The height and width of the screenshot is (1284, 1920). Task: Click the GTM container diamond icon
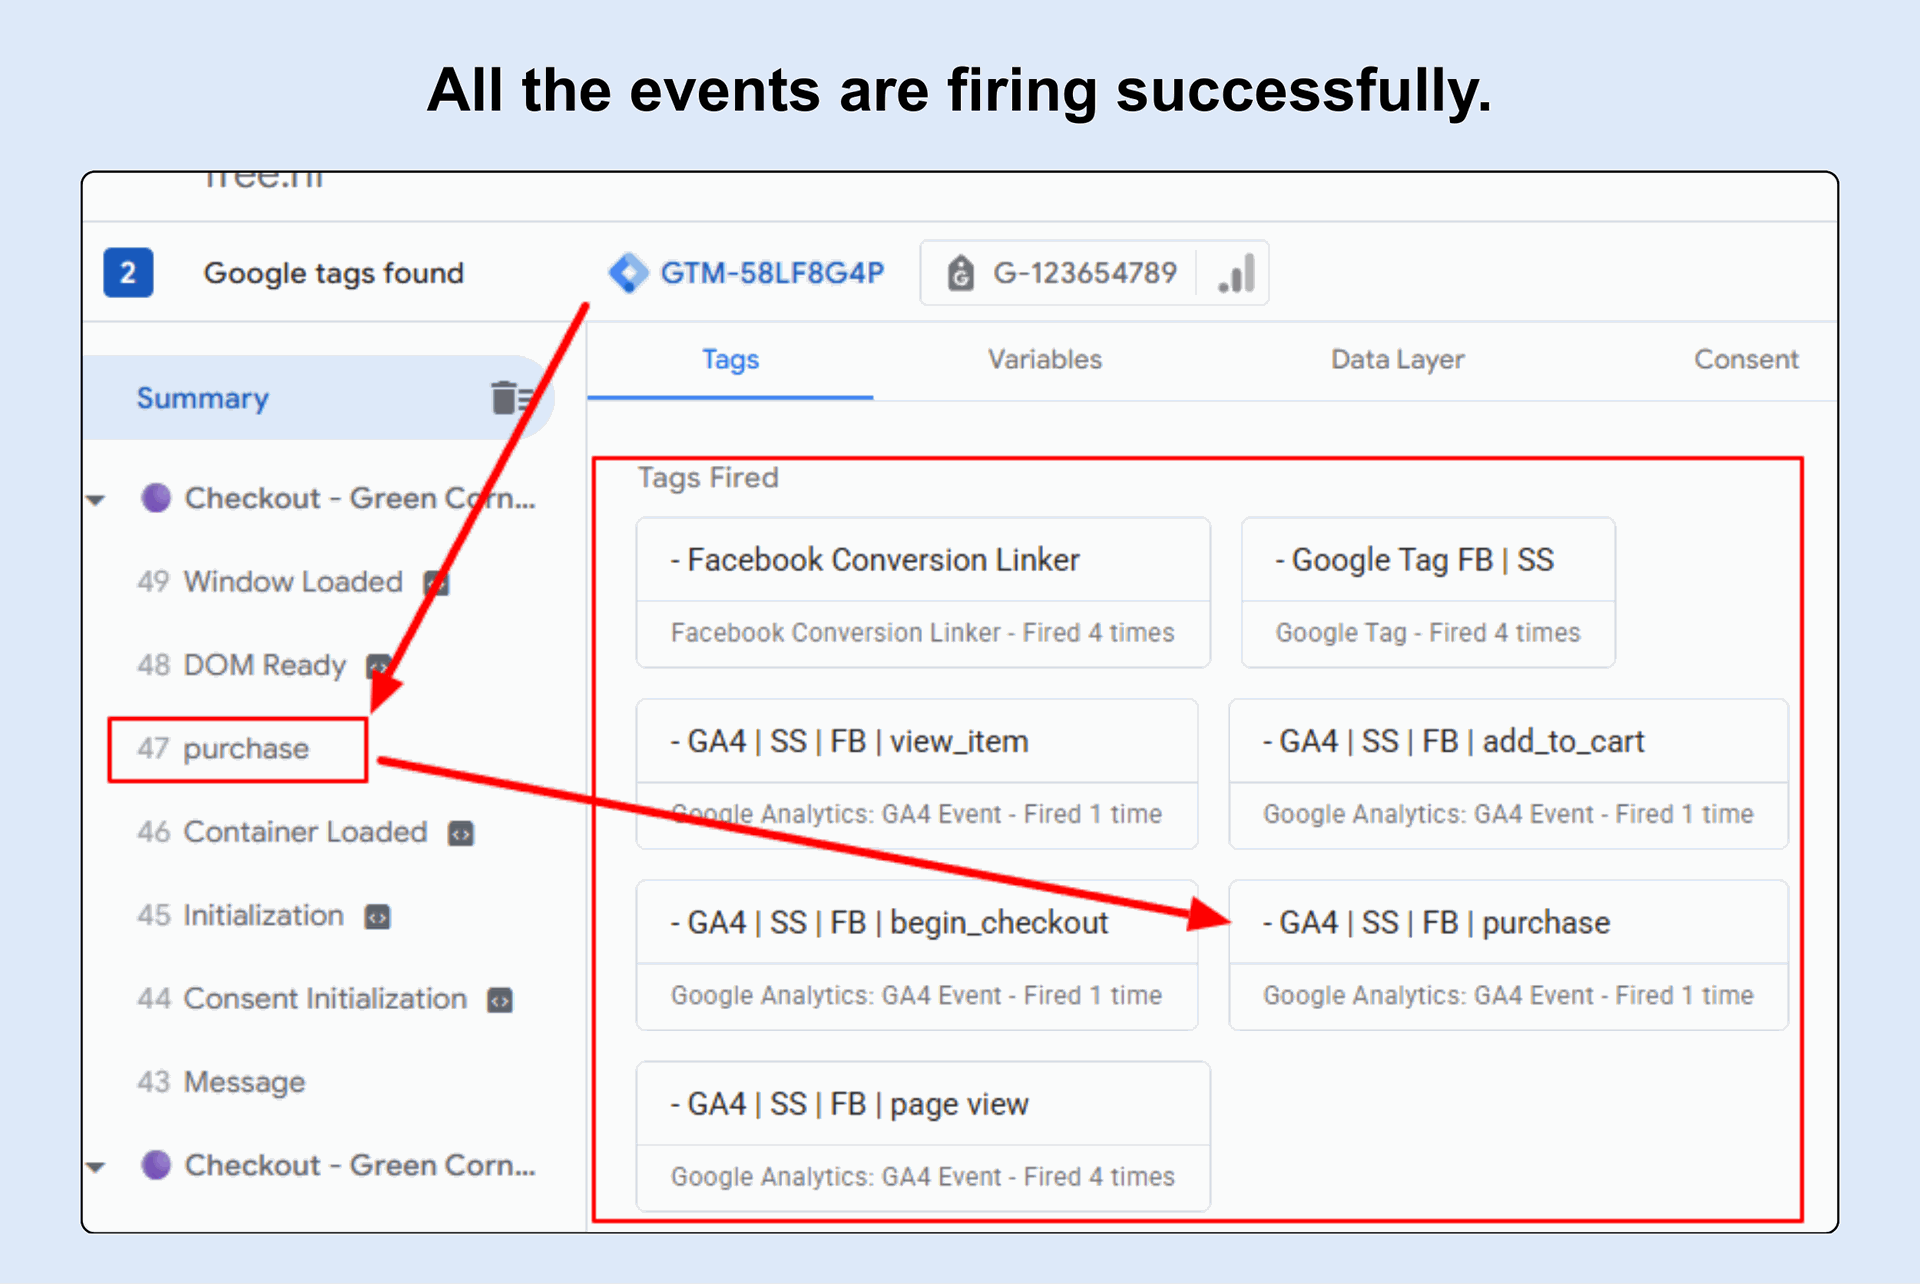click(629, 272)
